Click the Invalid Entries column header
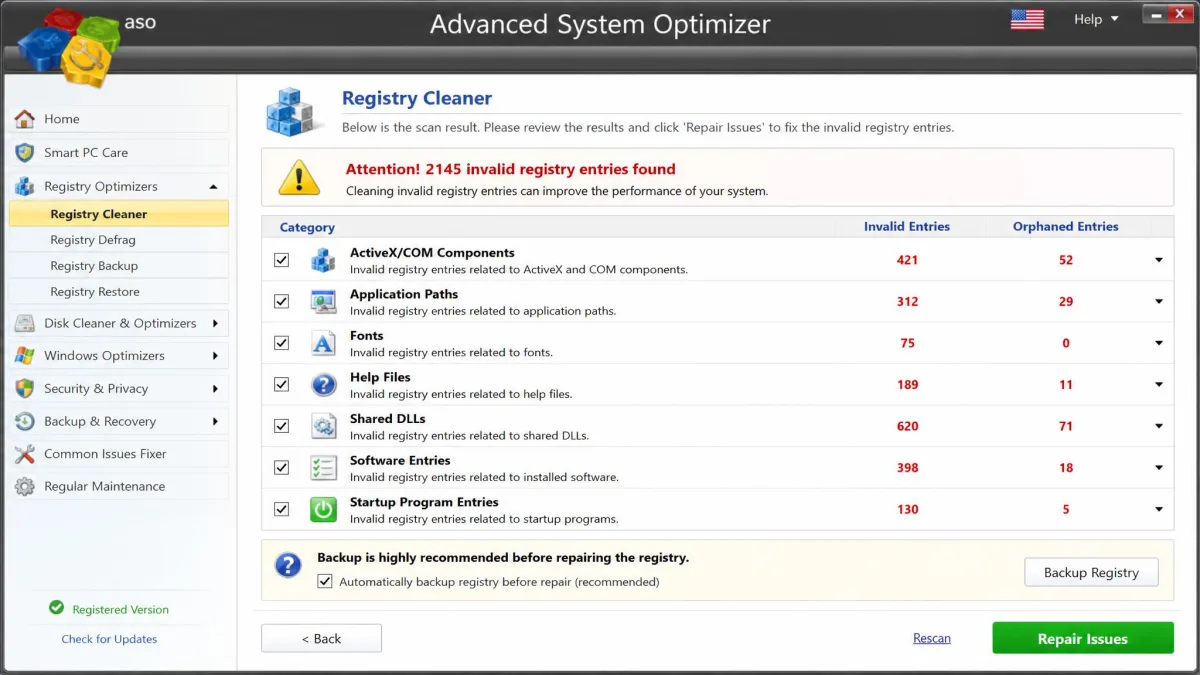The height and width of the screenshot is (675, 1200). pos(907,227)
